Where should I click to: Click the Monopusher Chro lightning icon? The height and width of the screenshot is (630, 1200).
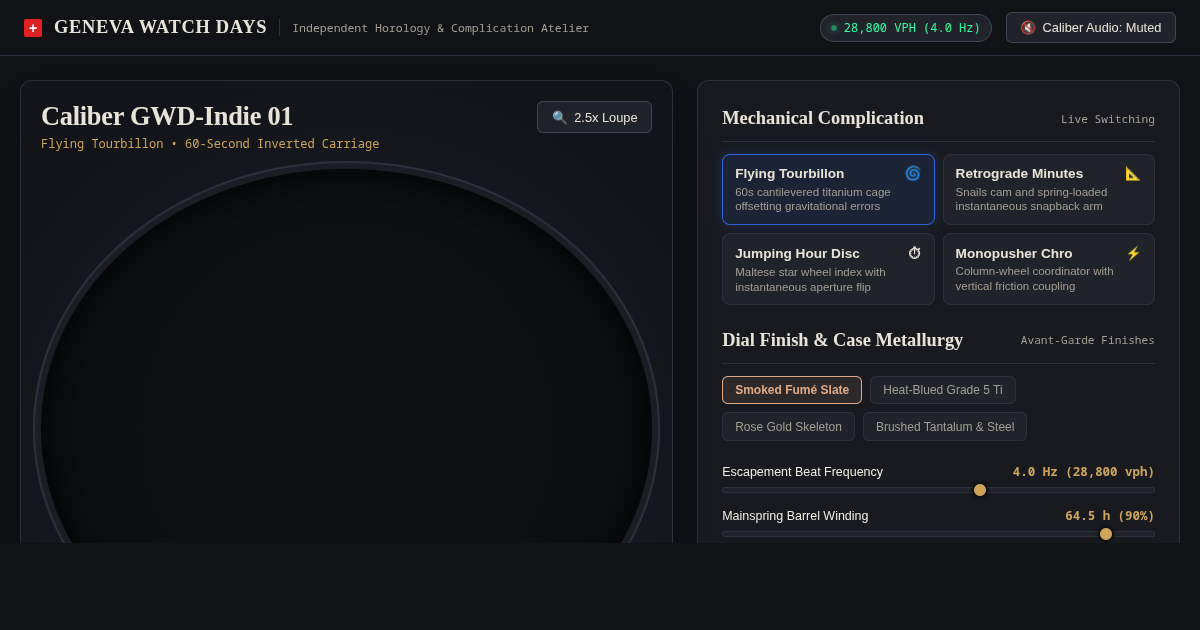1133,253
